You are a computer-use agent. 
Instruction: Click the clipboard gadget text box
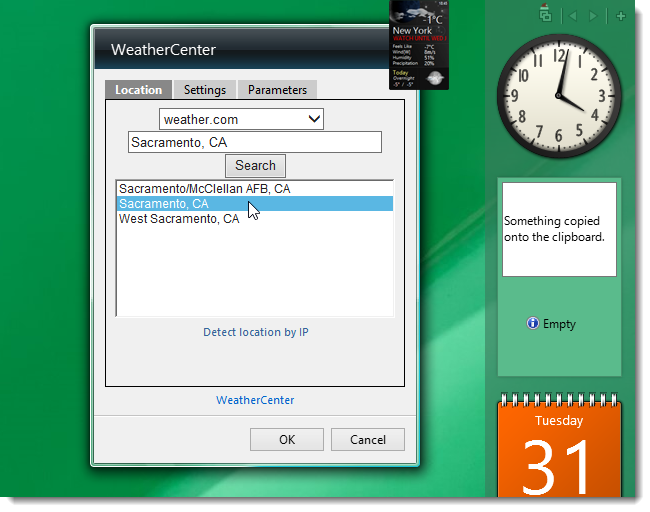coord(559,229)
